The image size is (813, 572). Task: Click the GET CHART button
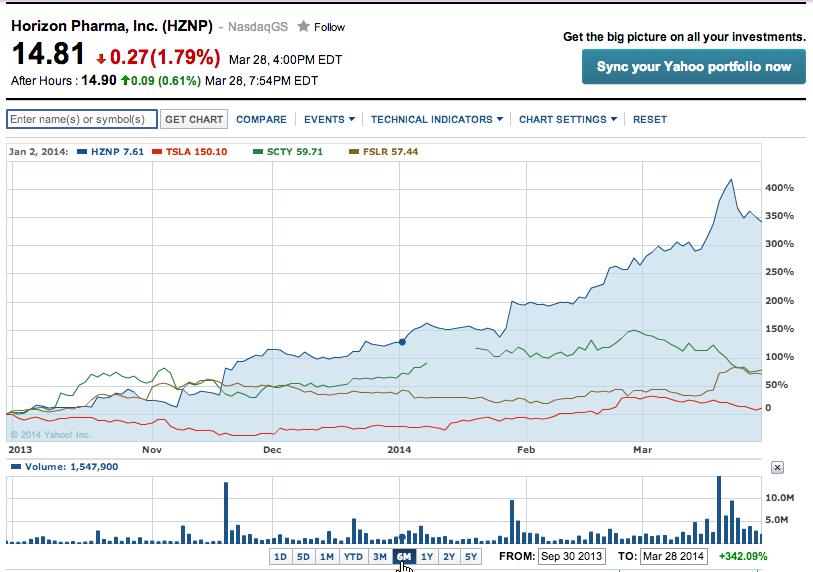(x=194, y=119)
